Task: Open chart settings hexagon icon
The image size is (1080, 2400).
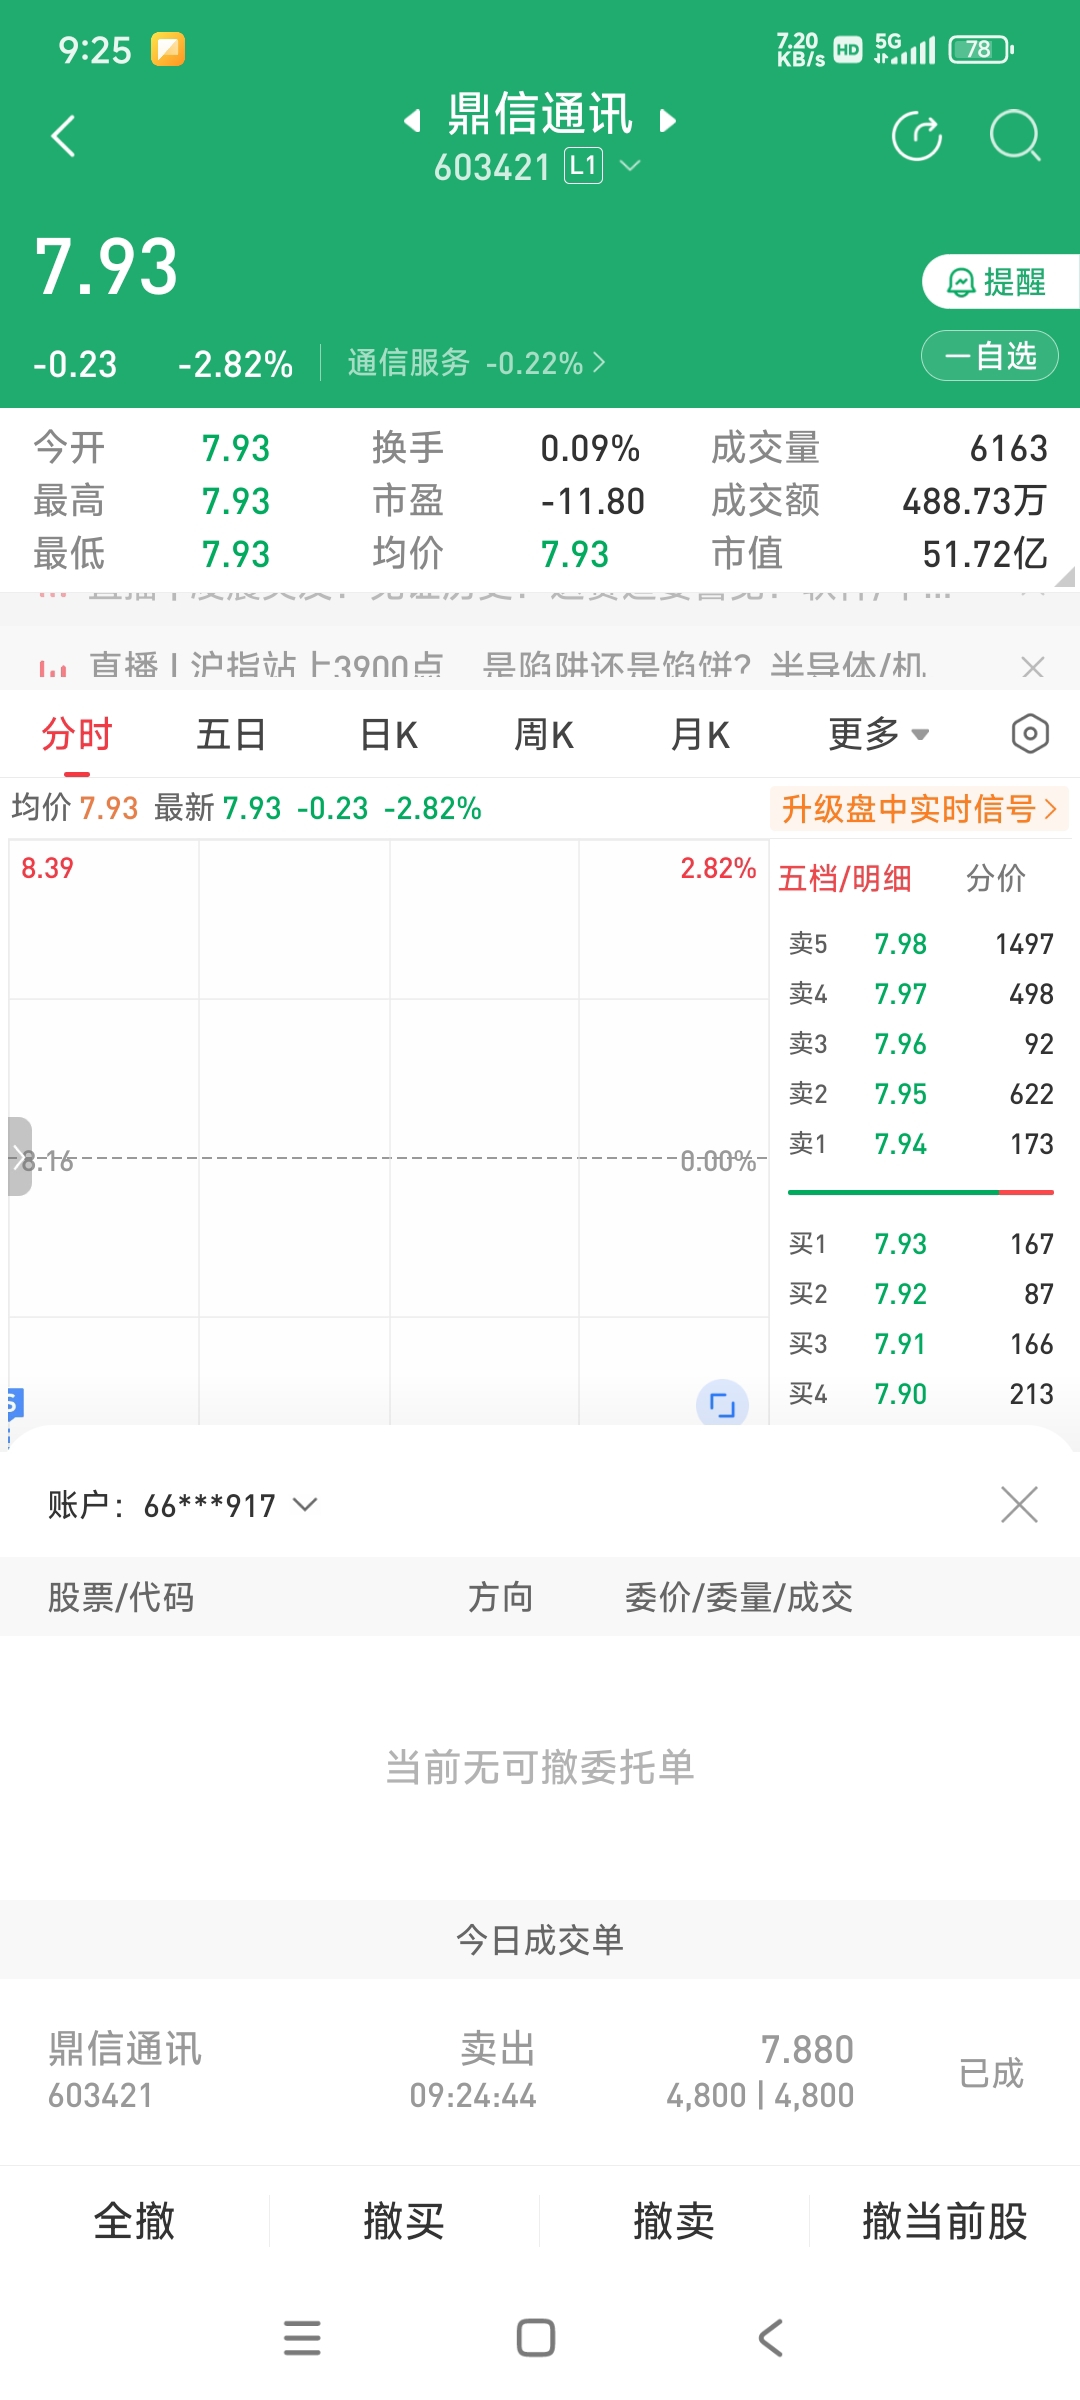Action: pos(1030,734)
